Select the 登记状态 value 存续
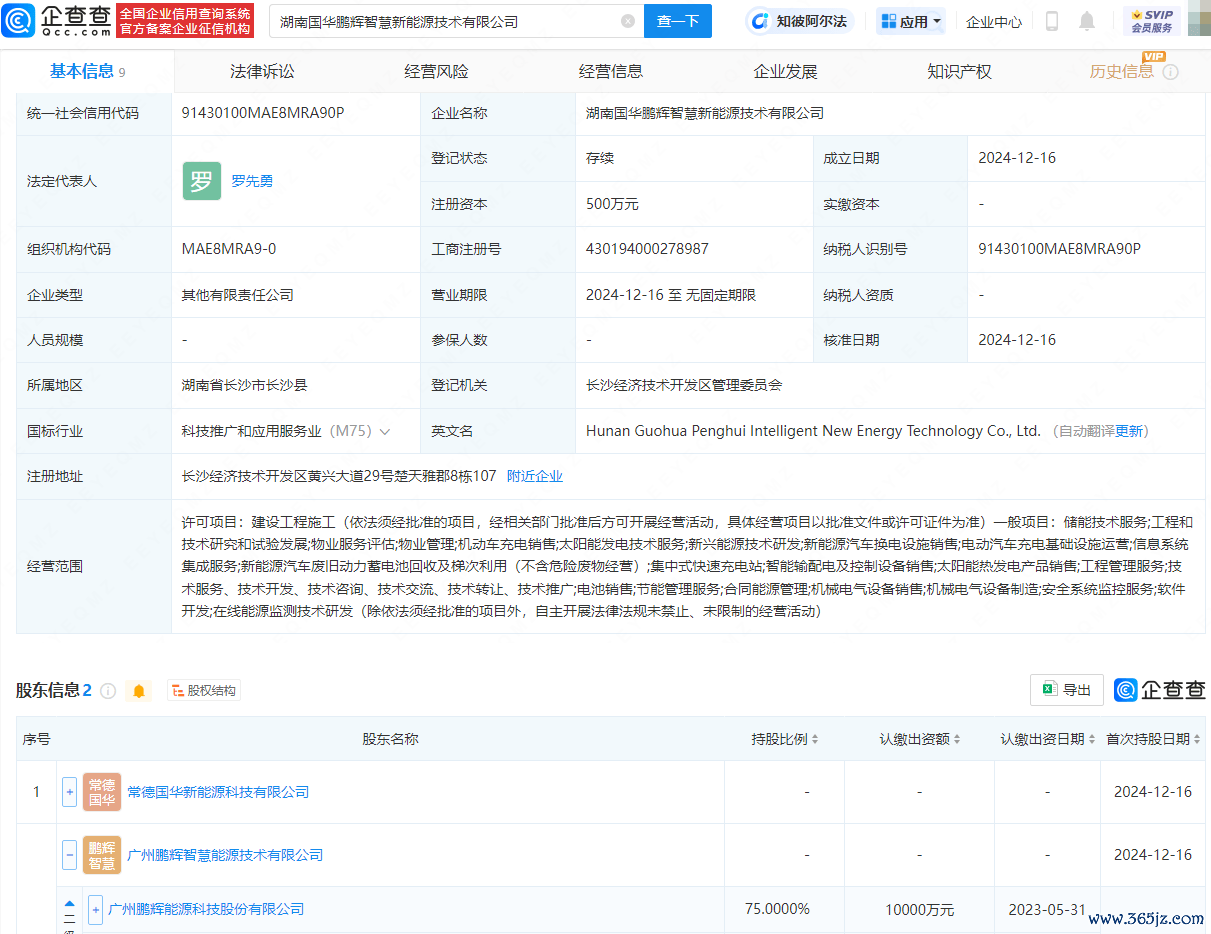The height and width of the screenshot is (934, 1211). [x=600, y=158]
